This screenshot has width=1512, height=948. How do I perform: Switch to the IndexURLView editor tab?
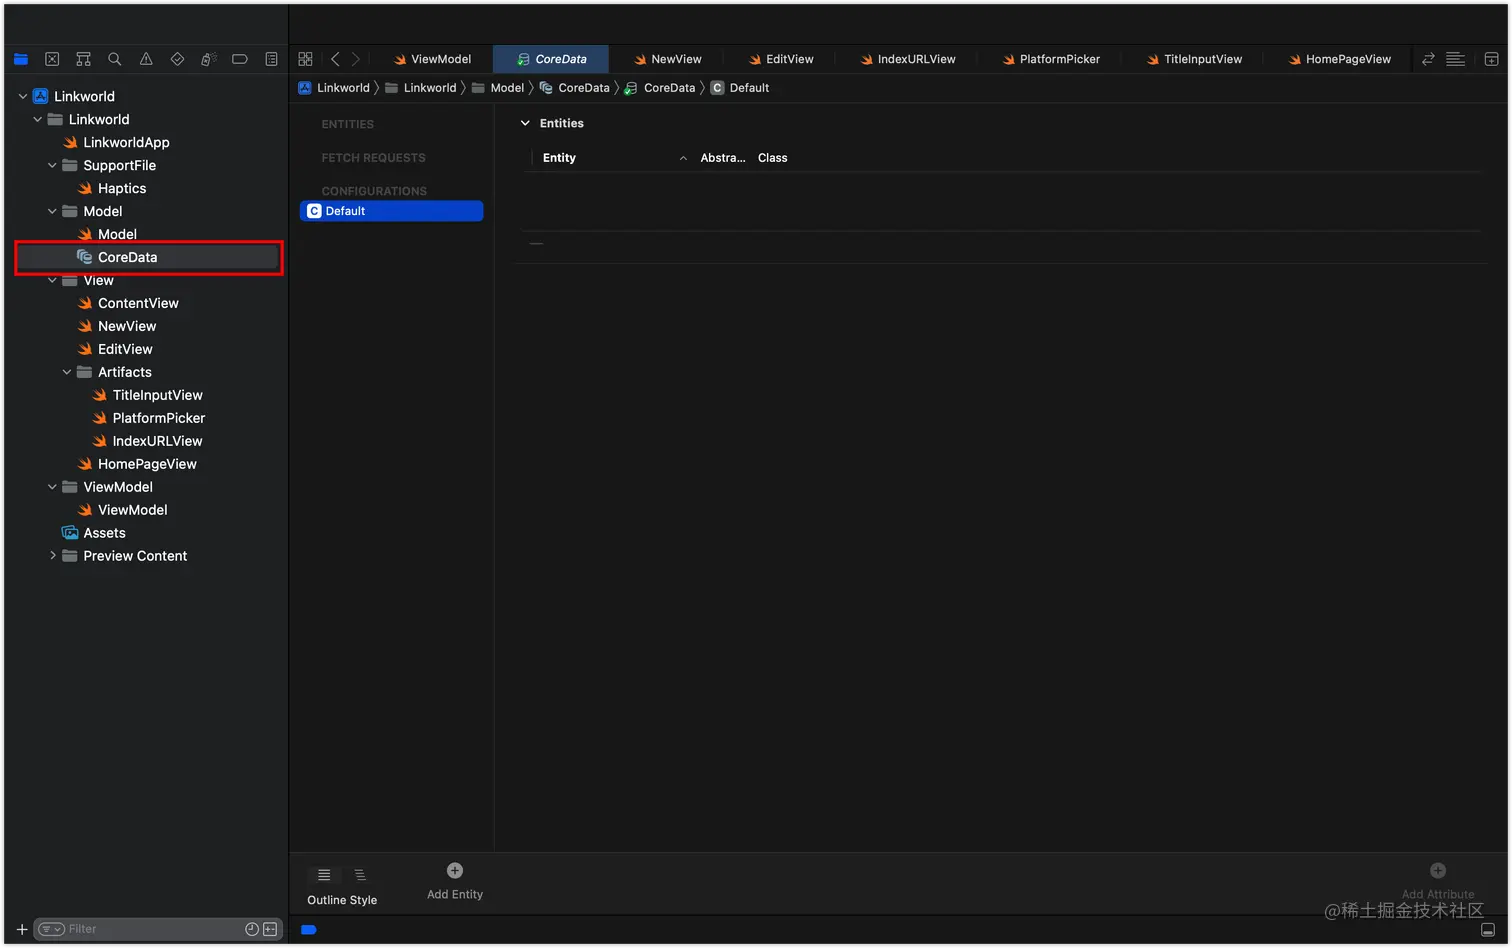[x=908, y=59]
